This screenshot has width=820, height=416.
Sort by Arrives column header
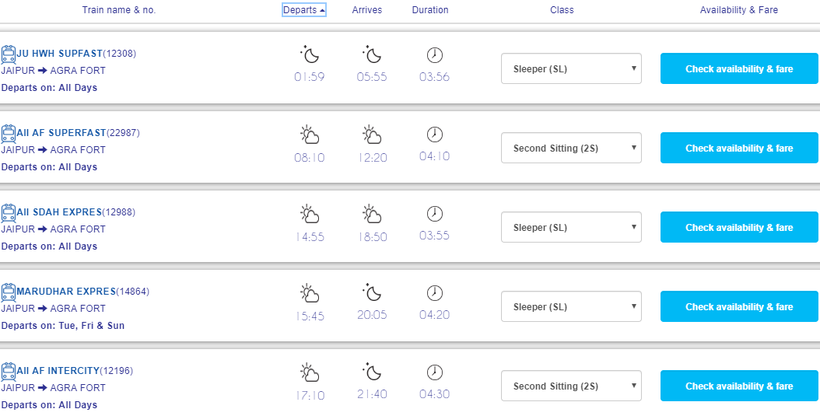[367, 10]
